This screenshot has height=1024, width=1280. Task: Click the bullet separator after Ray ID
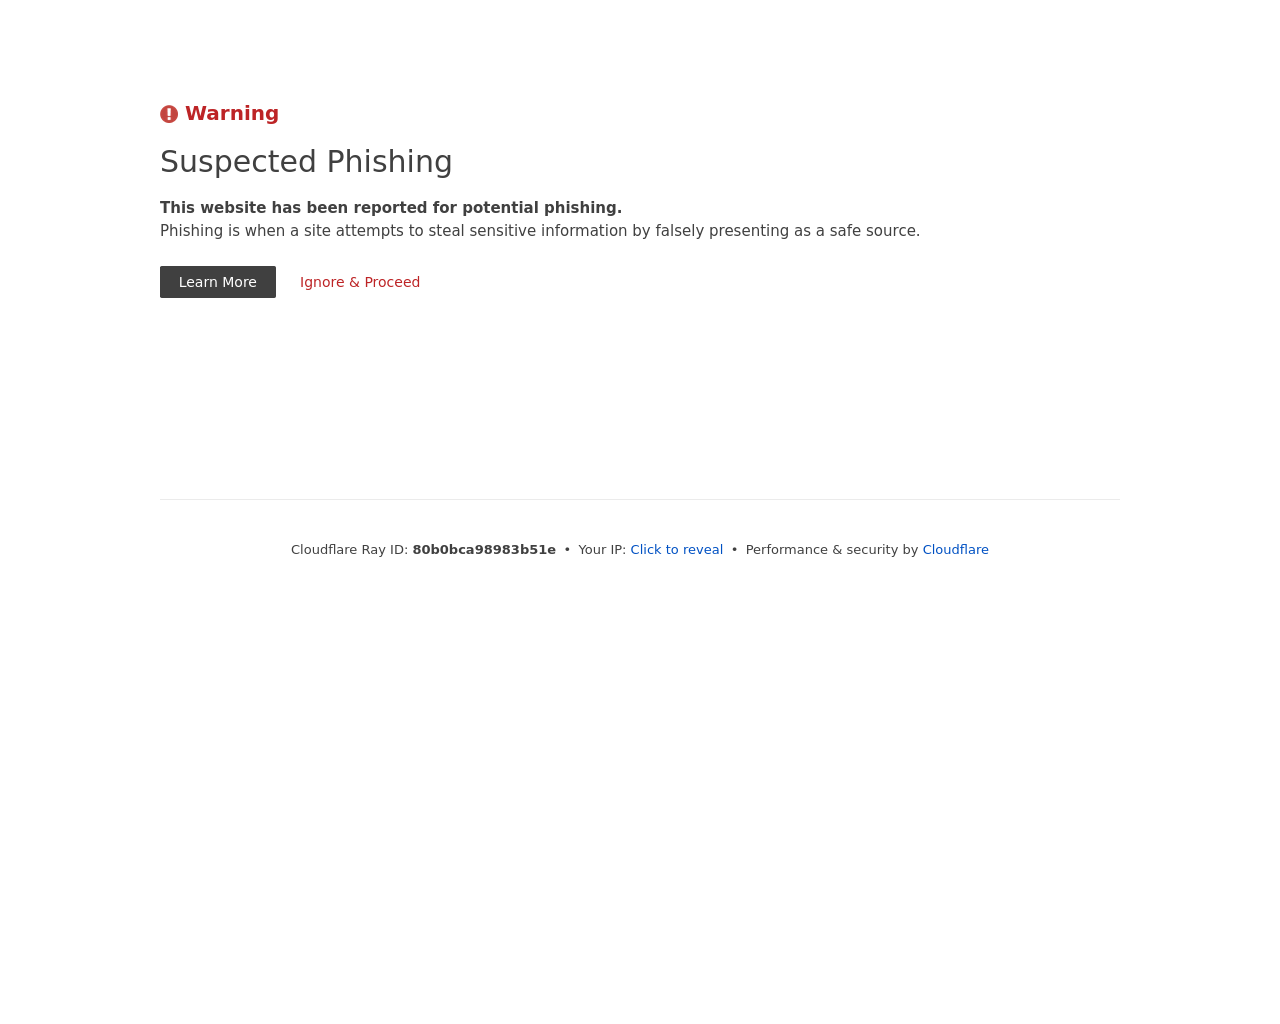click(x=567, y=549)
